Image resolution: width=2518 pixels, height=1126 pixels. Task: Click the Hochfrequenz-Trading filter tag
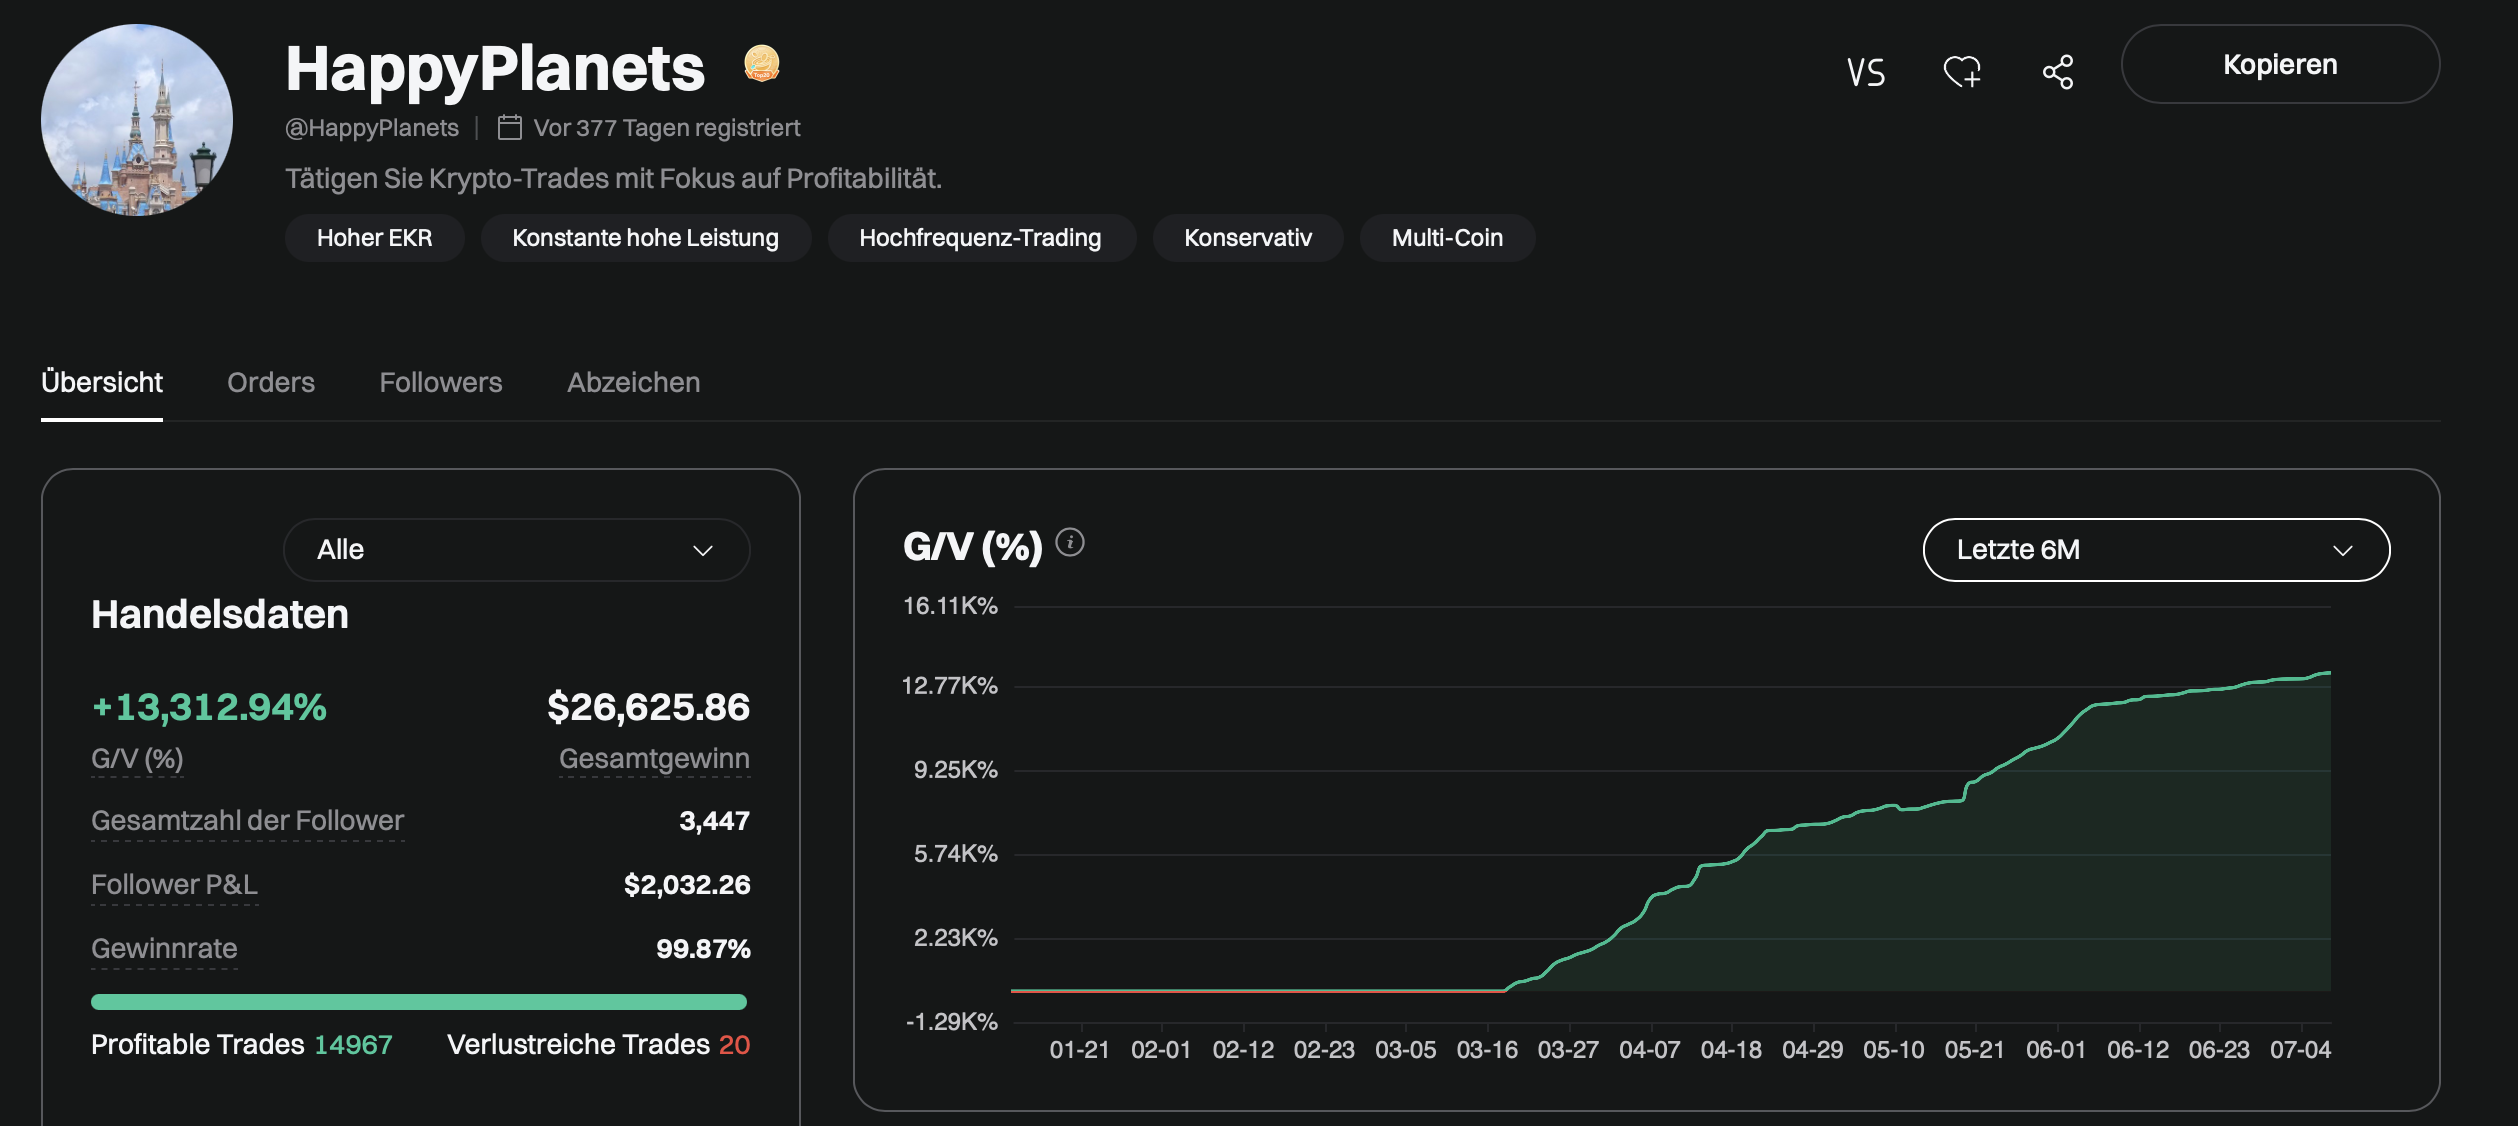pyautogui.click(x=980, y=236)
